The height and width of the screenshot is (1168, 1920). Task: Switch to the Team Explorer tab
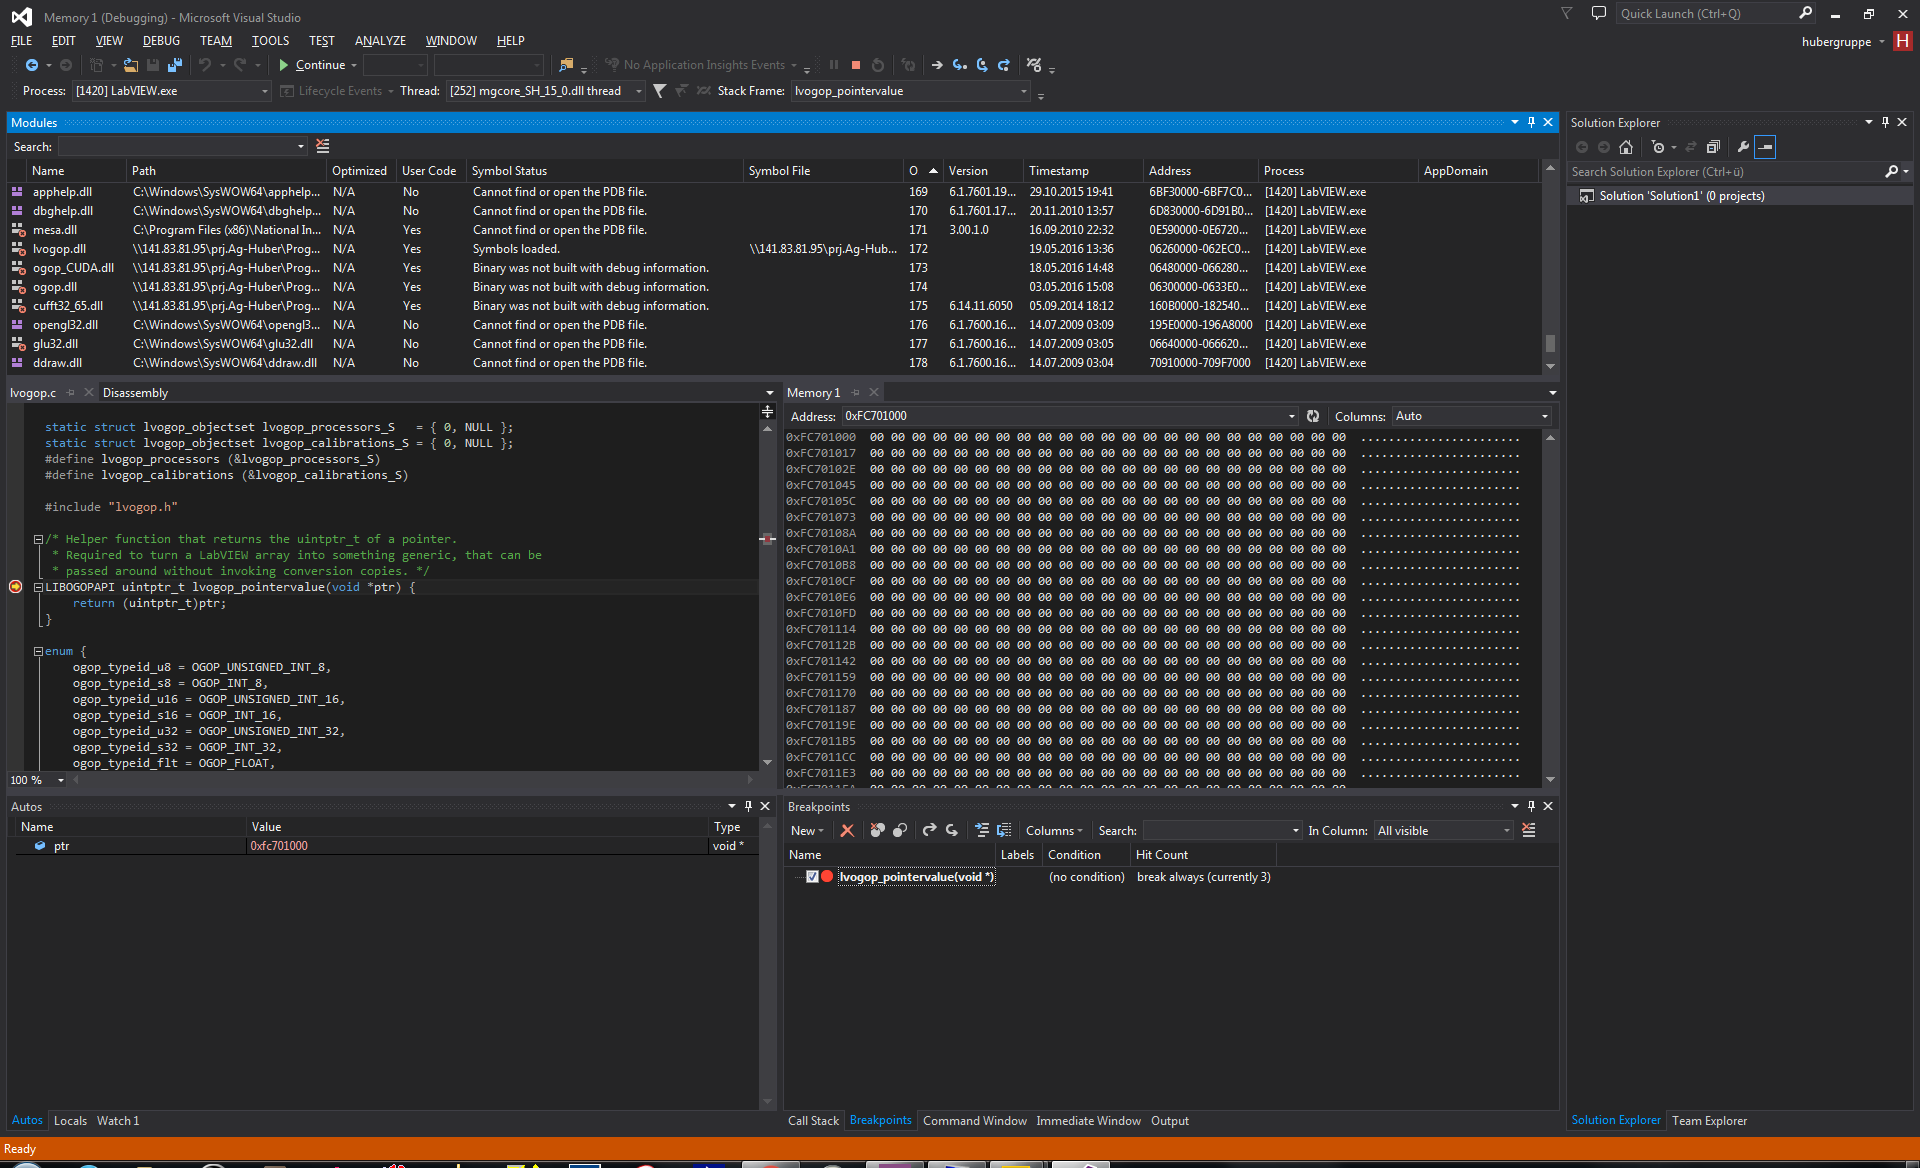point(1709,1121)
